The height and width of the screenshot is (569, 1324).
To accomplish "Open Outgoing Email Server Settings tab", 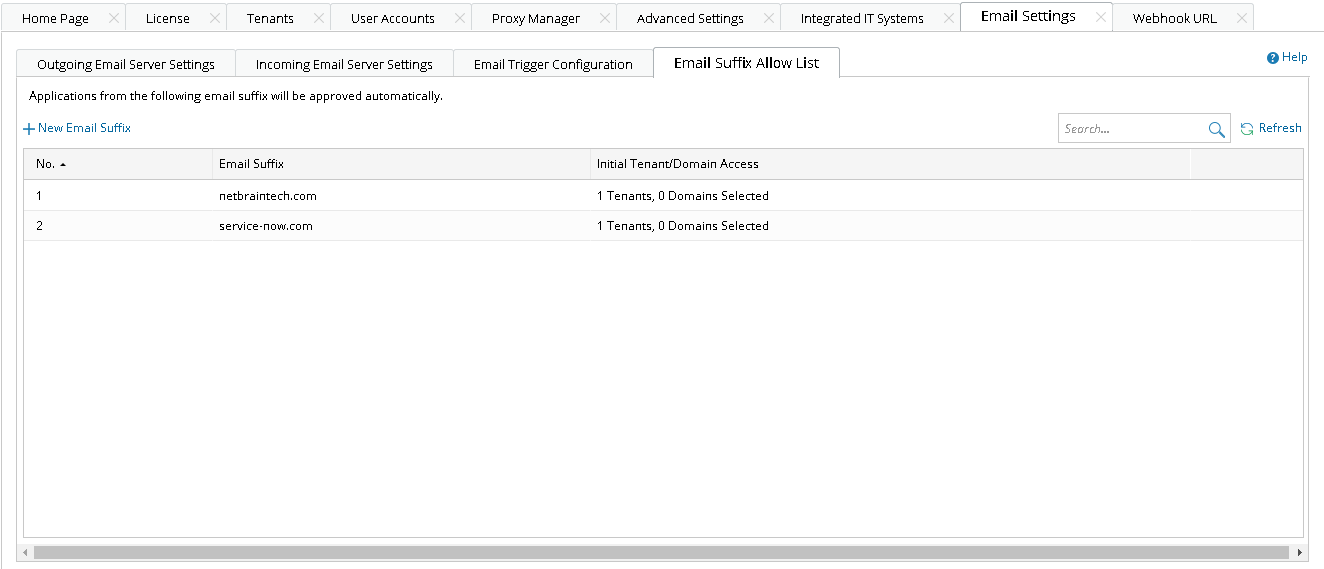I will [x=126, y=64].
